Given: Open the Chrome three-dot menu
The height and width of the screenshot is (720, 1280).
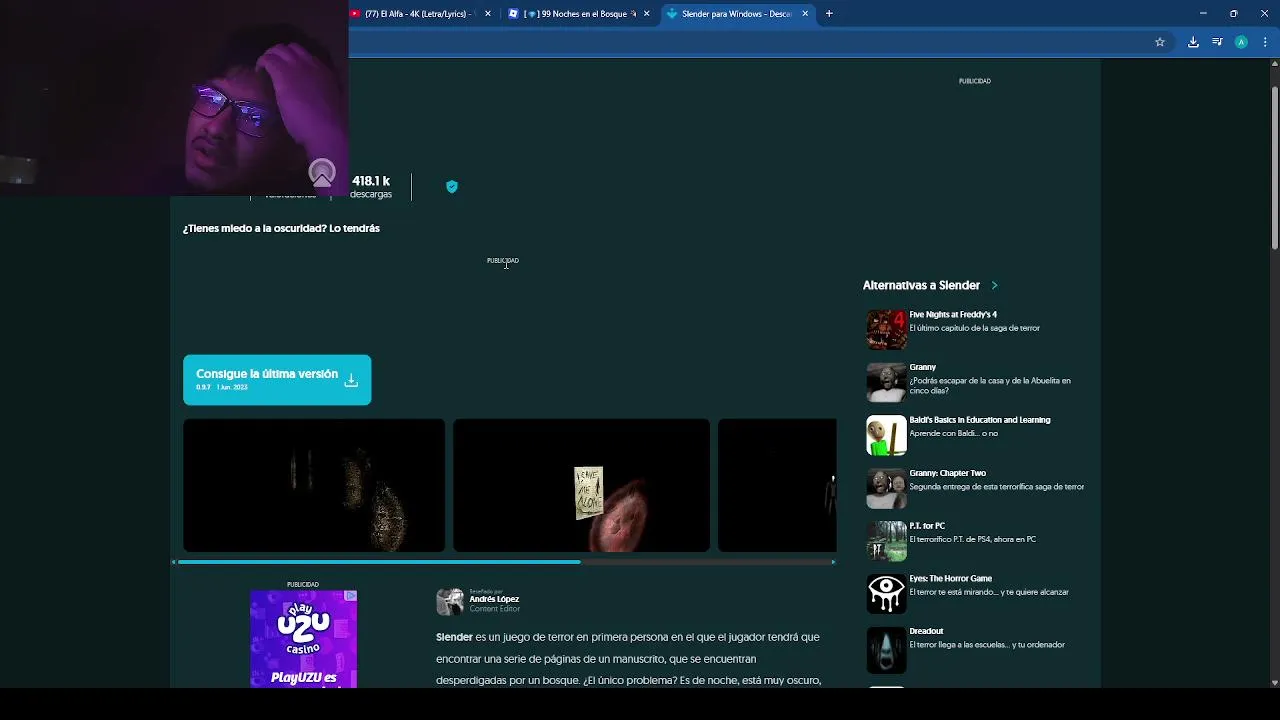Looking at the screenshot, I should [1265, 42].
